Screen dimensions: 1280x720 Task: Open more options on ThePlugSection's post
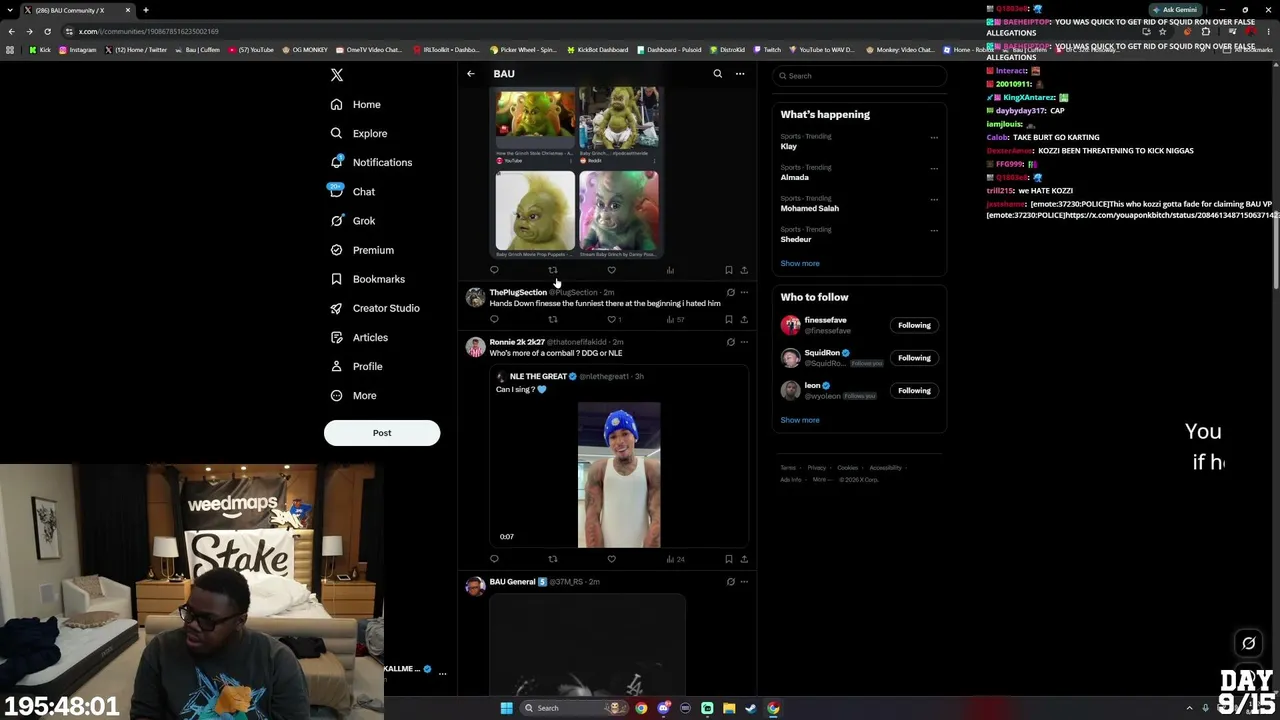[744, 292]
